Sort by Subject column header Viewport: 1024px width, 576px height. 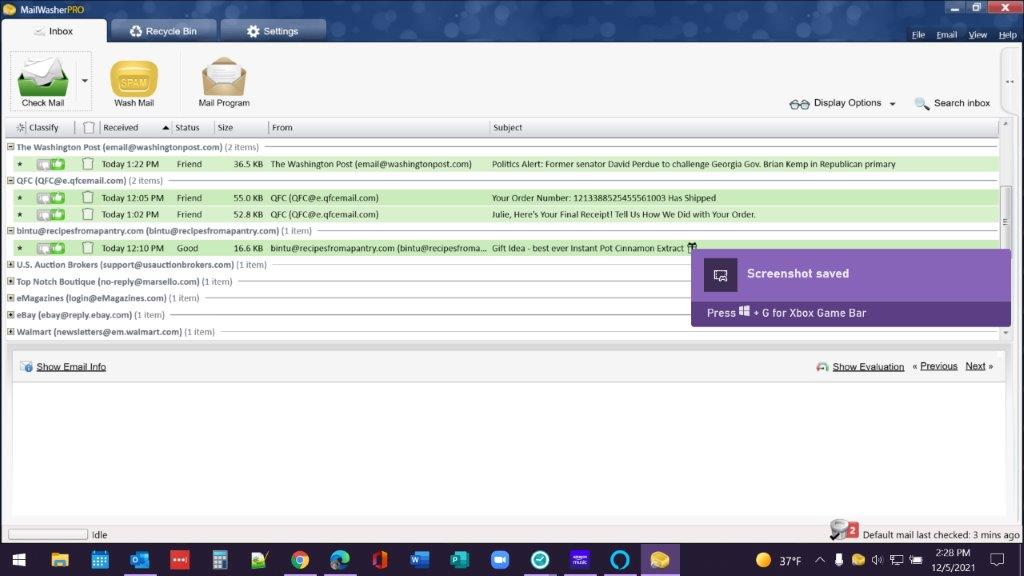(507, 127)
